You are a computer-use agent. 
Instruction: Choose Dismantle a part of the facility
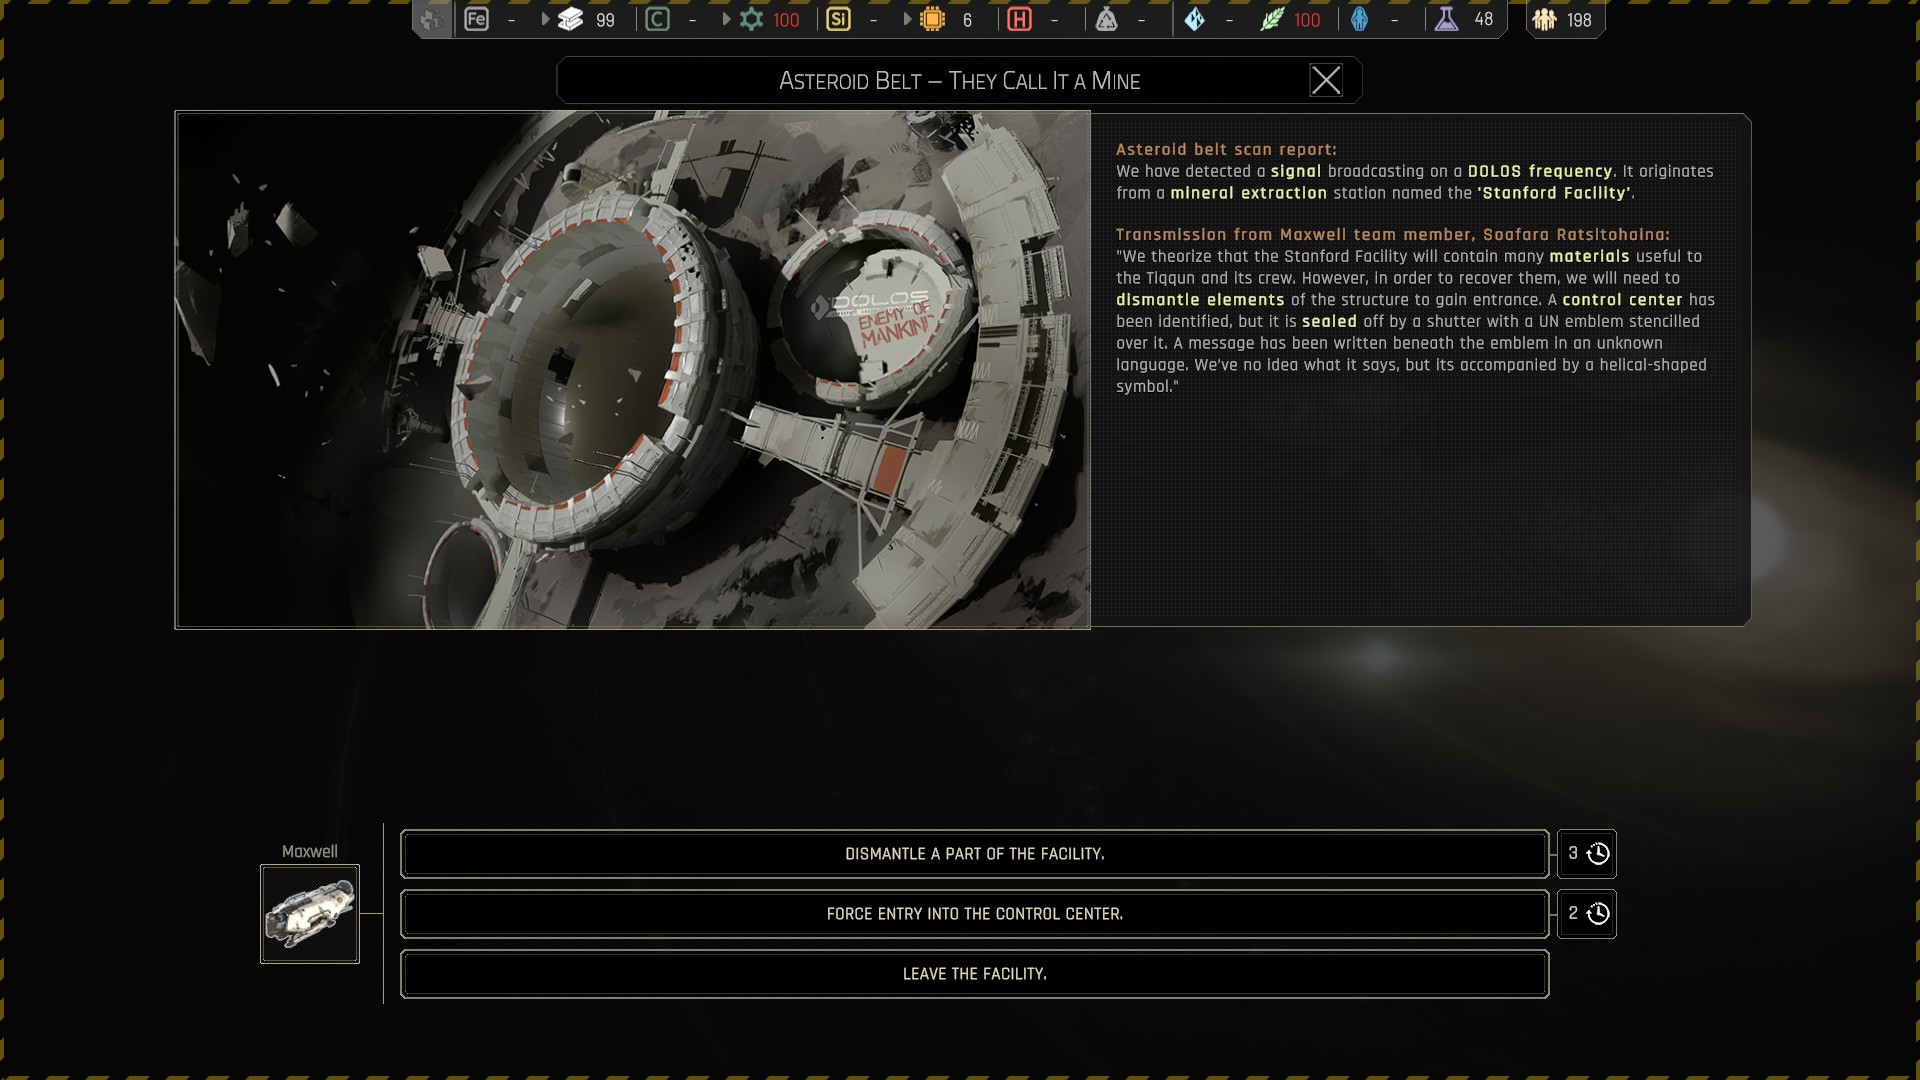coord(974,854)
